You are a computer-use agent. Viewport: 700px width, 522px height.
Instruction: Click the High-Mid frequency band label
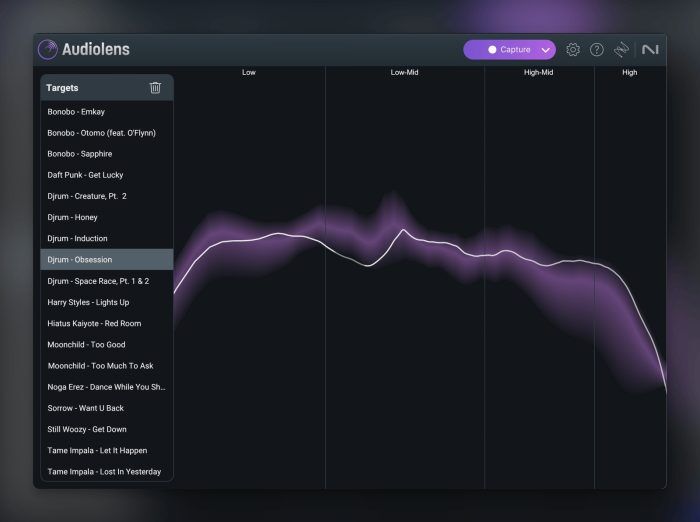(x=538, y=73)
